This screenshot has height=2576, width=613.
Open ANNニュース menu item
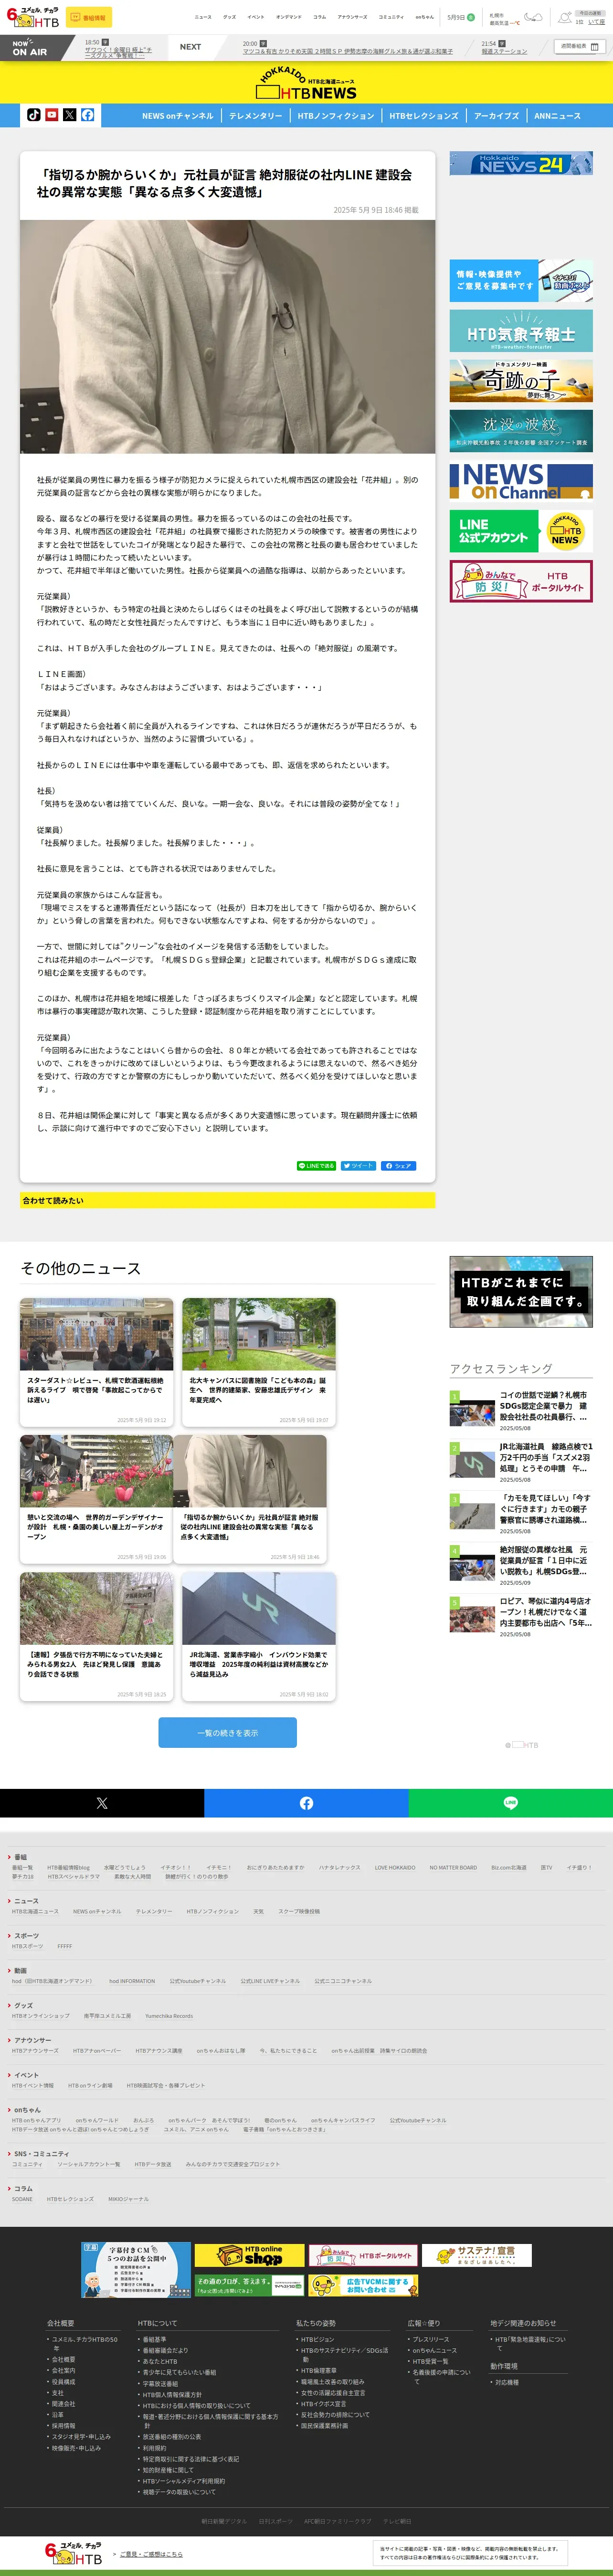click(x=557, y=116)
